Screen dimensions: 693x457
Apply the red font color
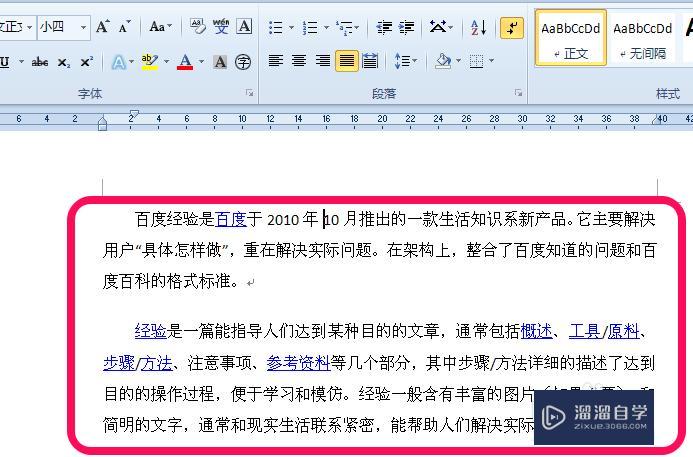pos(185,62)
